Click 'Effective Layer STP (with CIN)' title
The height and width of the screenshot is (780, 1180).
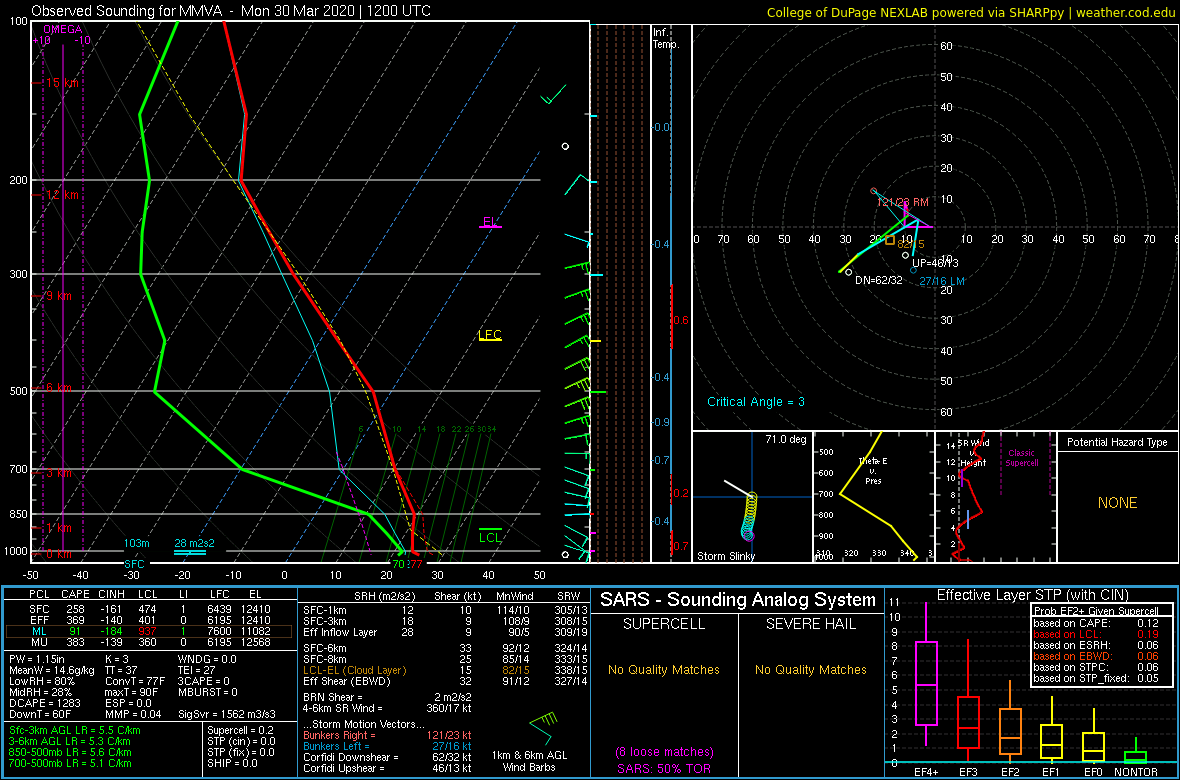coord(1032,596)
